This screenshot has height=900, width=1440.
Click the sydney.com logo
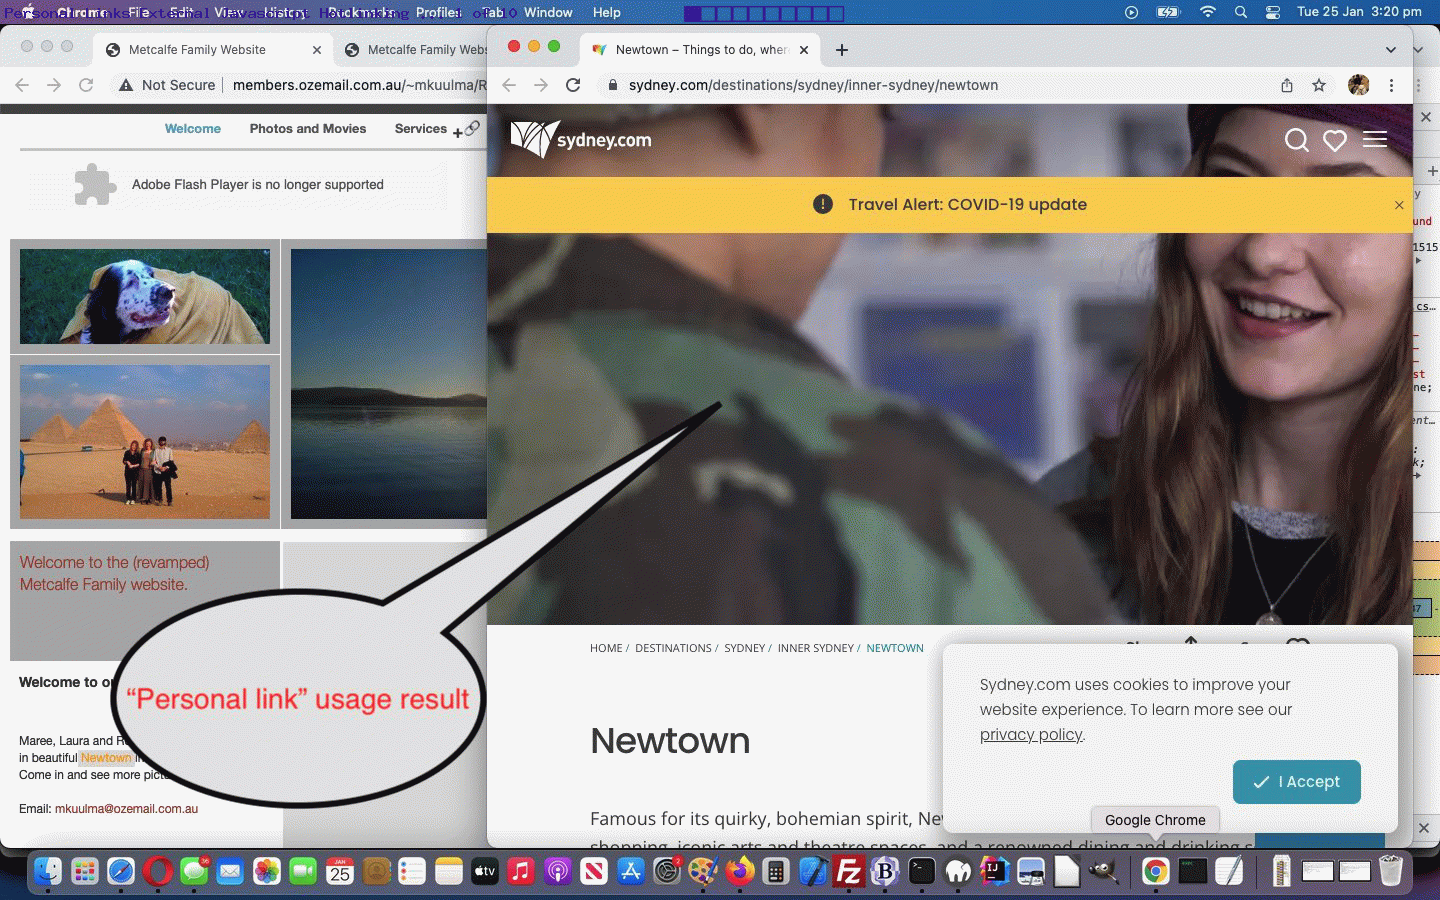[x=581, y=139]
